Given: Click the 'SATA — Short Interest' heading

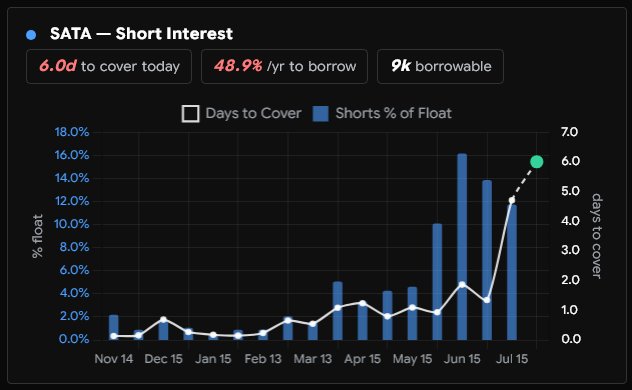Looking at the screenshot, I should 141,34.
